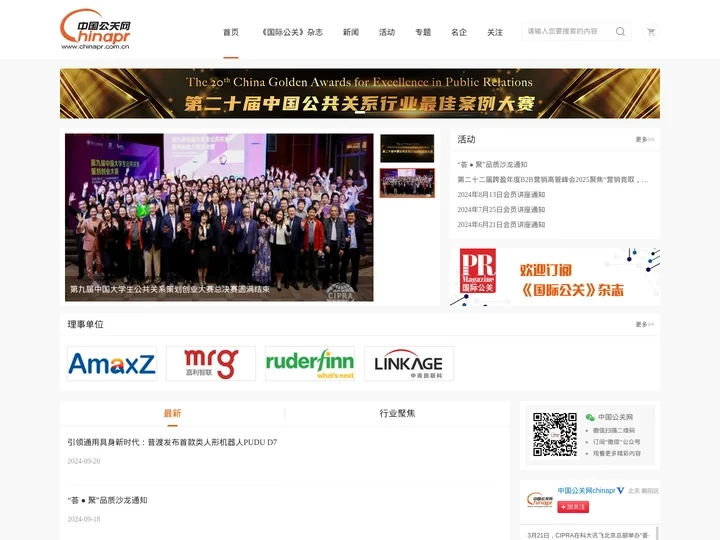Click the mrg 嘉利智联 logo
The width and height of the screenshot is (720, 540).
(x=211, y=364)
